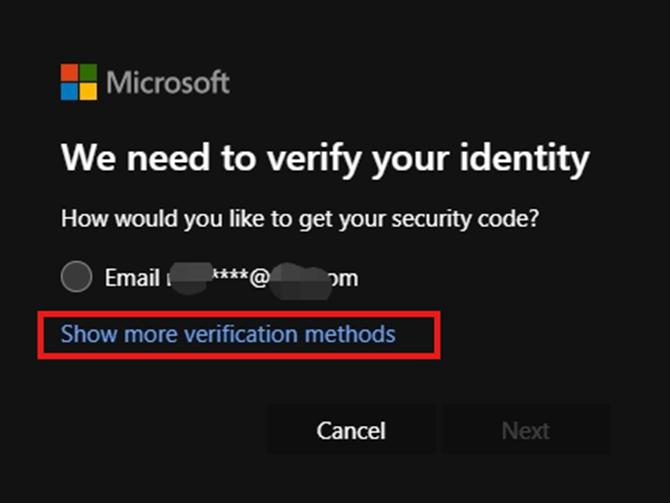Click the blue square in Microsoft logo
This screenshot has width=670, height=503.
pyautogui.click(x=69, y=91)
